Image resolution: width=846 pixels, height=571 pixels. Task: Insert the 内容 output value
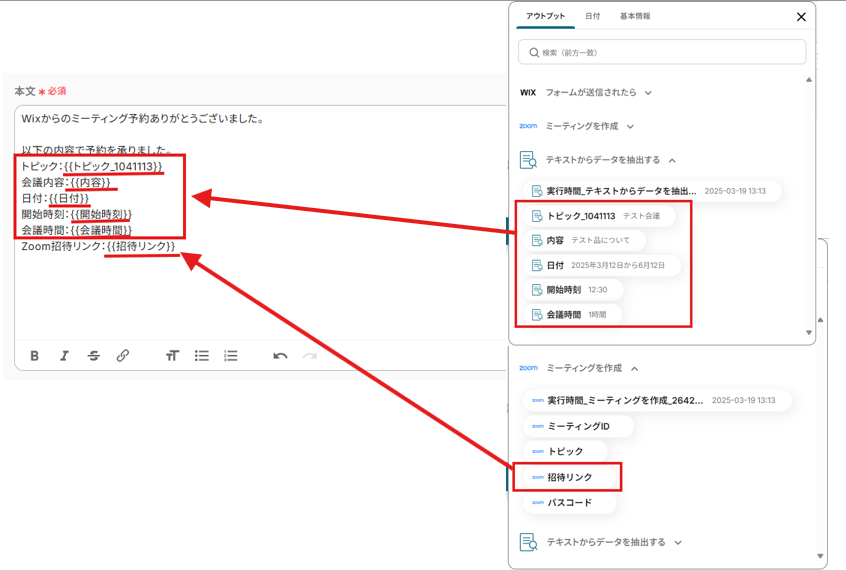584,240
